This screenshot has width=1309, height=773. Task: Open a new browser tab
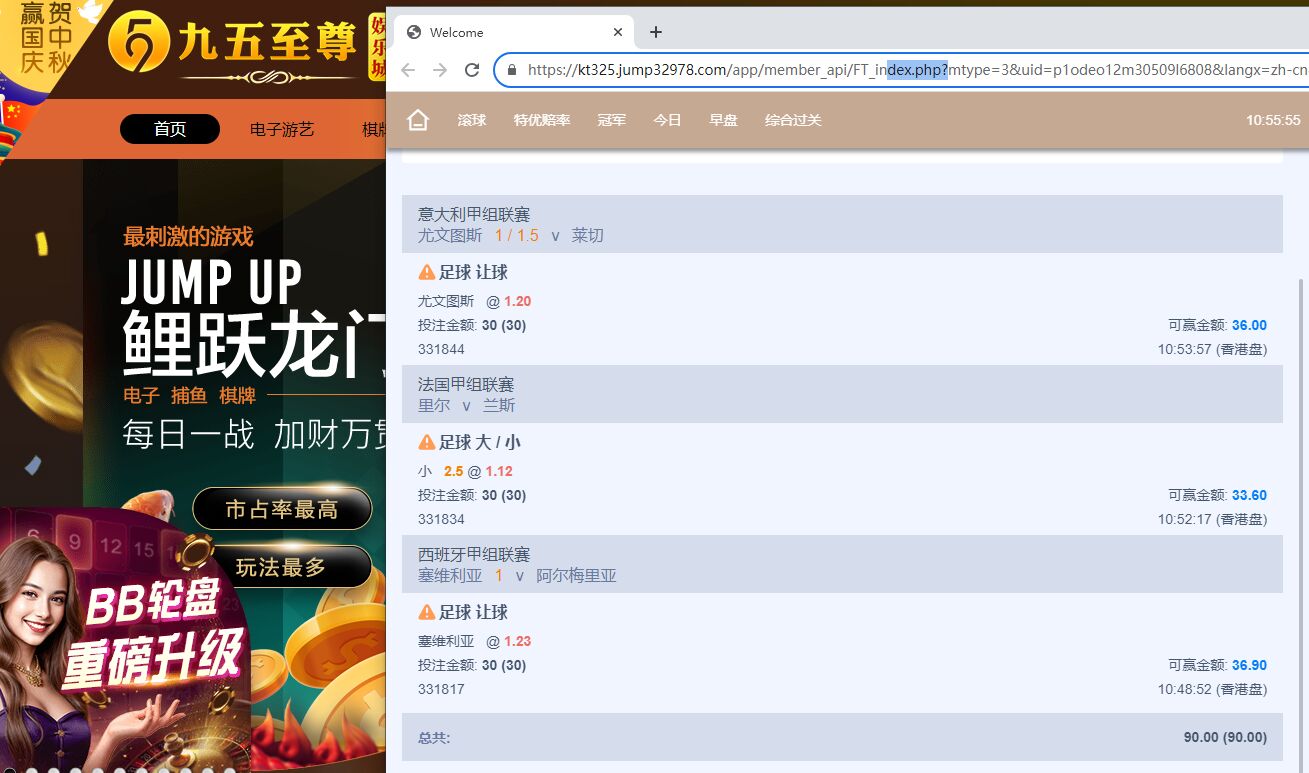pos(656,32)
